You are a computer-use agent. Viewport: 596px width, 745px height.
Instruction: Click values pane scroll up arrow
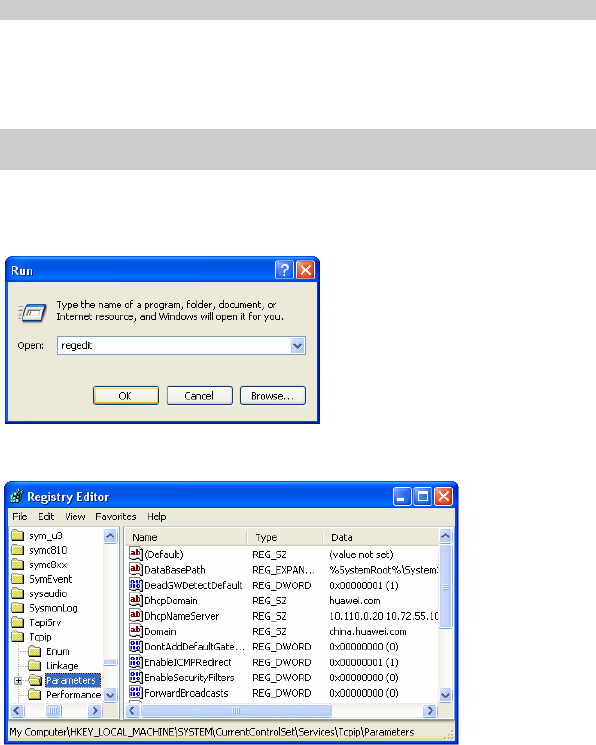445,536
